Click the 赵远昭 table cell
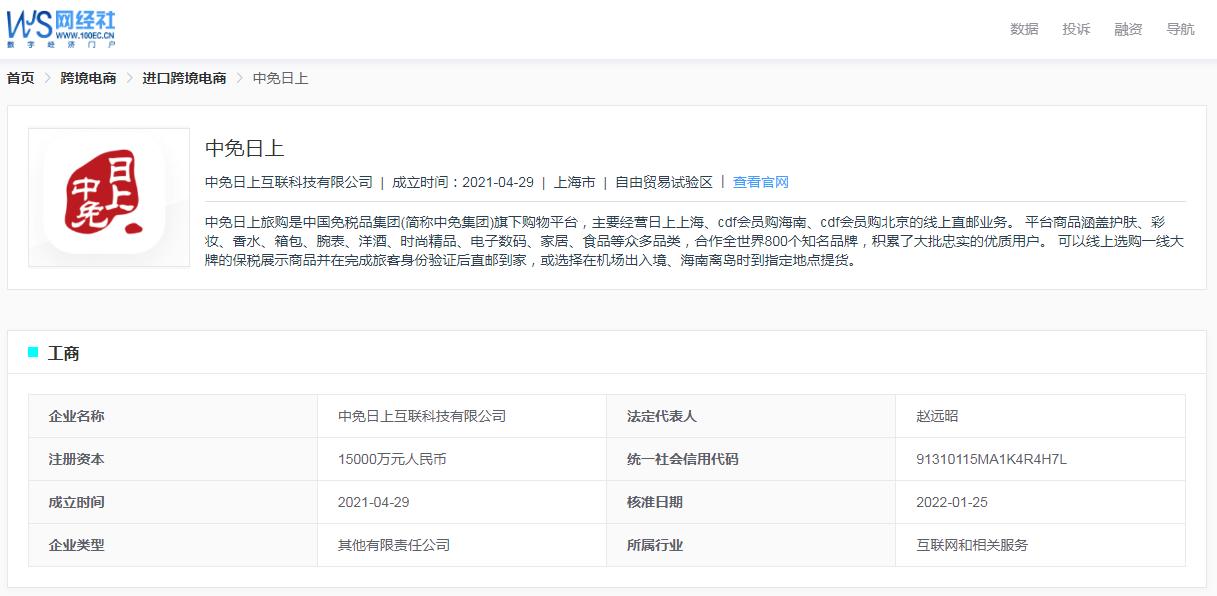The width and height of the screenshot is (1217, 596). (x=1040, y=416)
